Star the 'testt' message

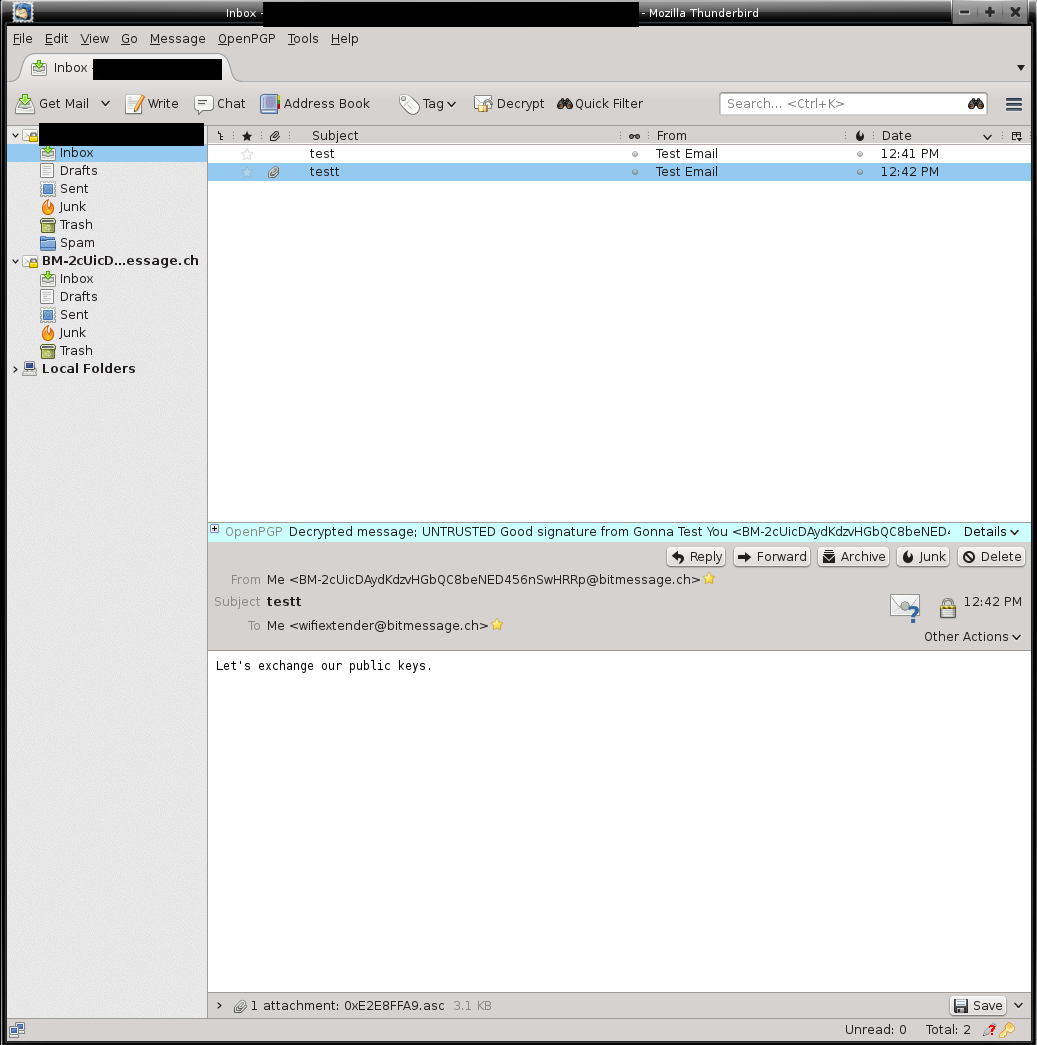(x=247, y=172)
